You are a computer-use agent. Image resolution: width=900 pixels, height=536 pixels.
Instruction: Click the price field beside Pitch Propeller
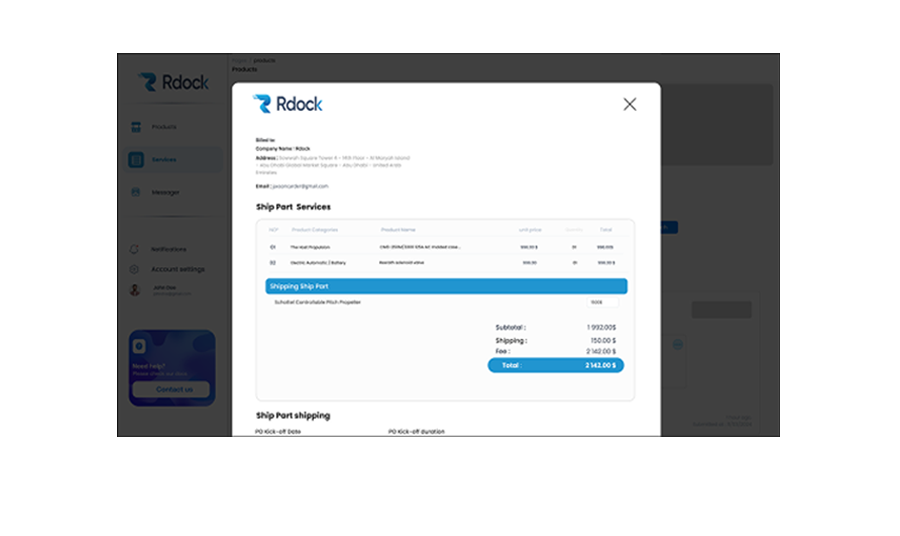601,302
